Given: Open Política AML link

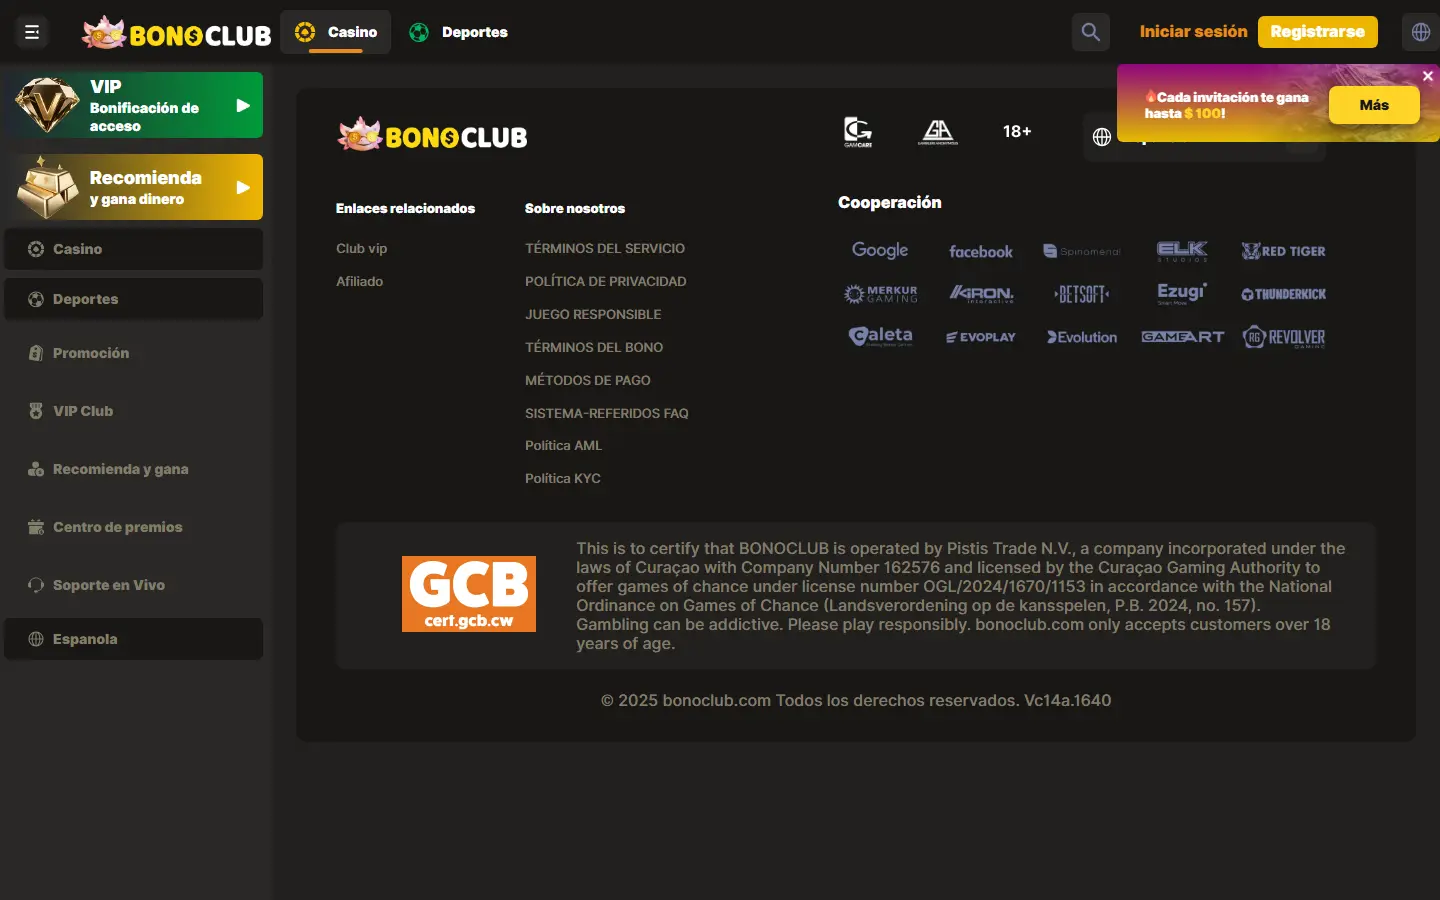Looking at the screenshot, I should (563, 445).
